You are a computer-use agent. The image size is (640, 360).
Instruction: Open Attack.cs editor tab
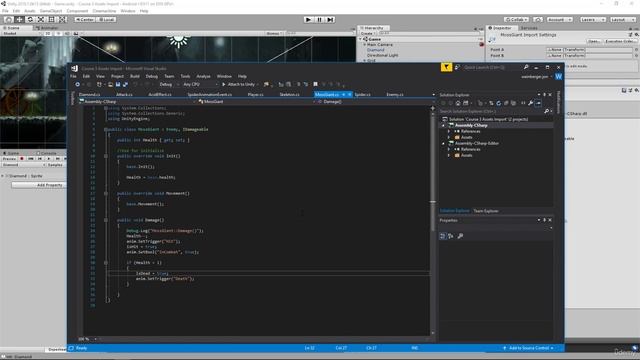pos(124,95)
